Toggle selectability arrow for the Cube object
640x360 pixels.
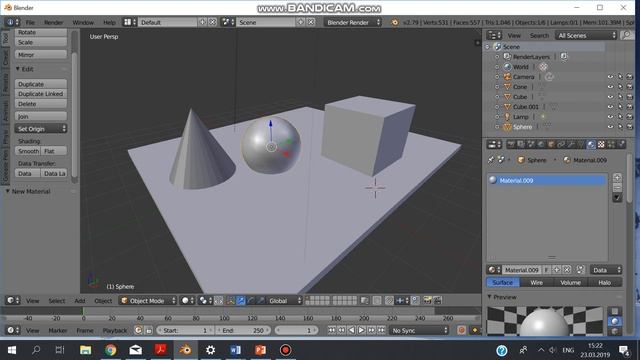pyautogui.click(x=620, y=97)
